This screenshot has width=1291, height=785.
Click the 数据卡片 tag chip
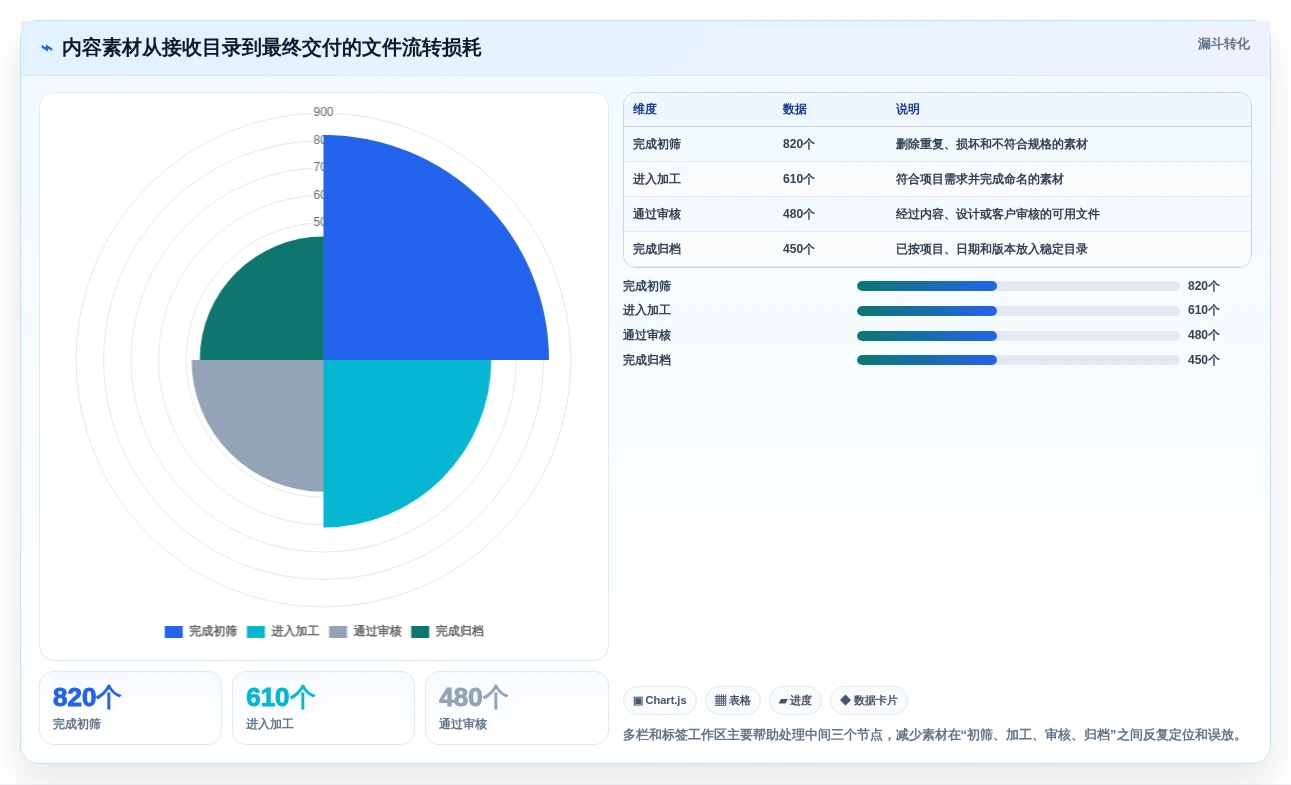tap(869, 701)
